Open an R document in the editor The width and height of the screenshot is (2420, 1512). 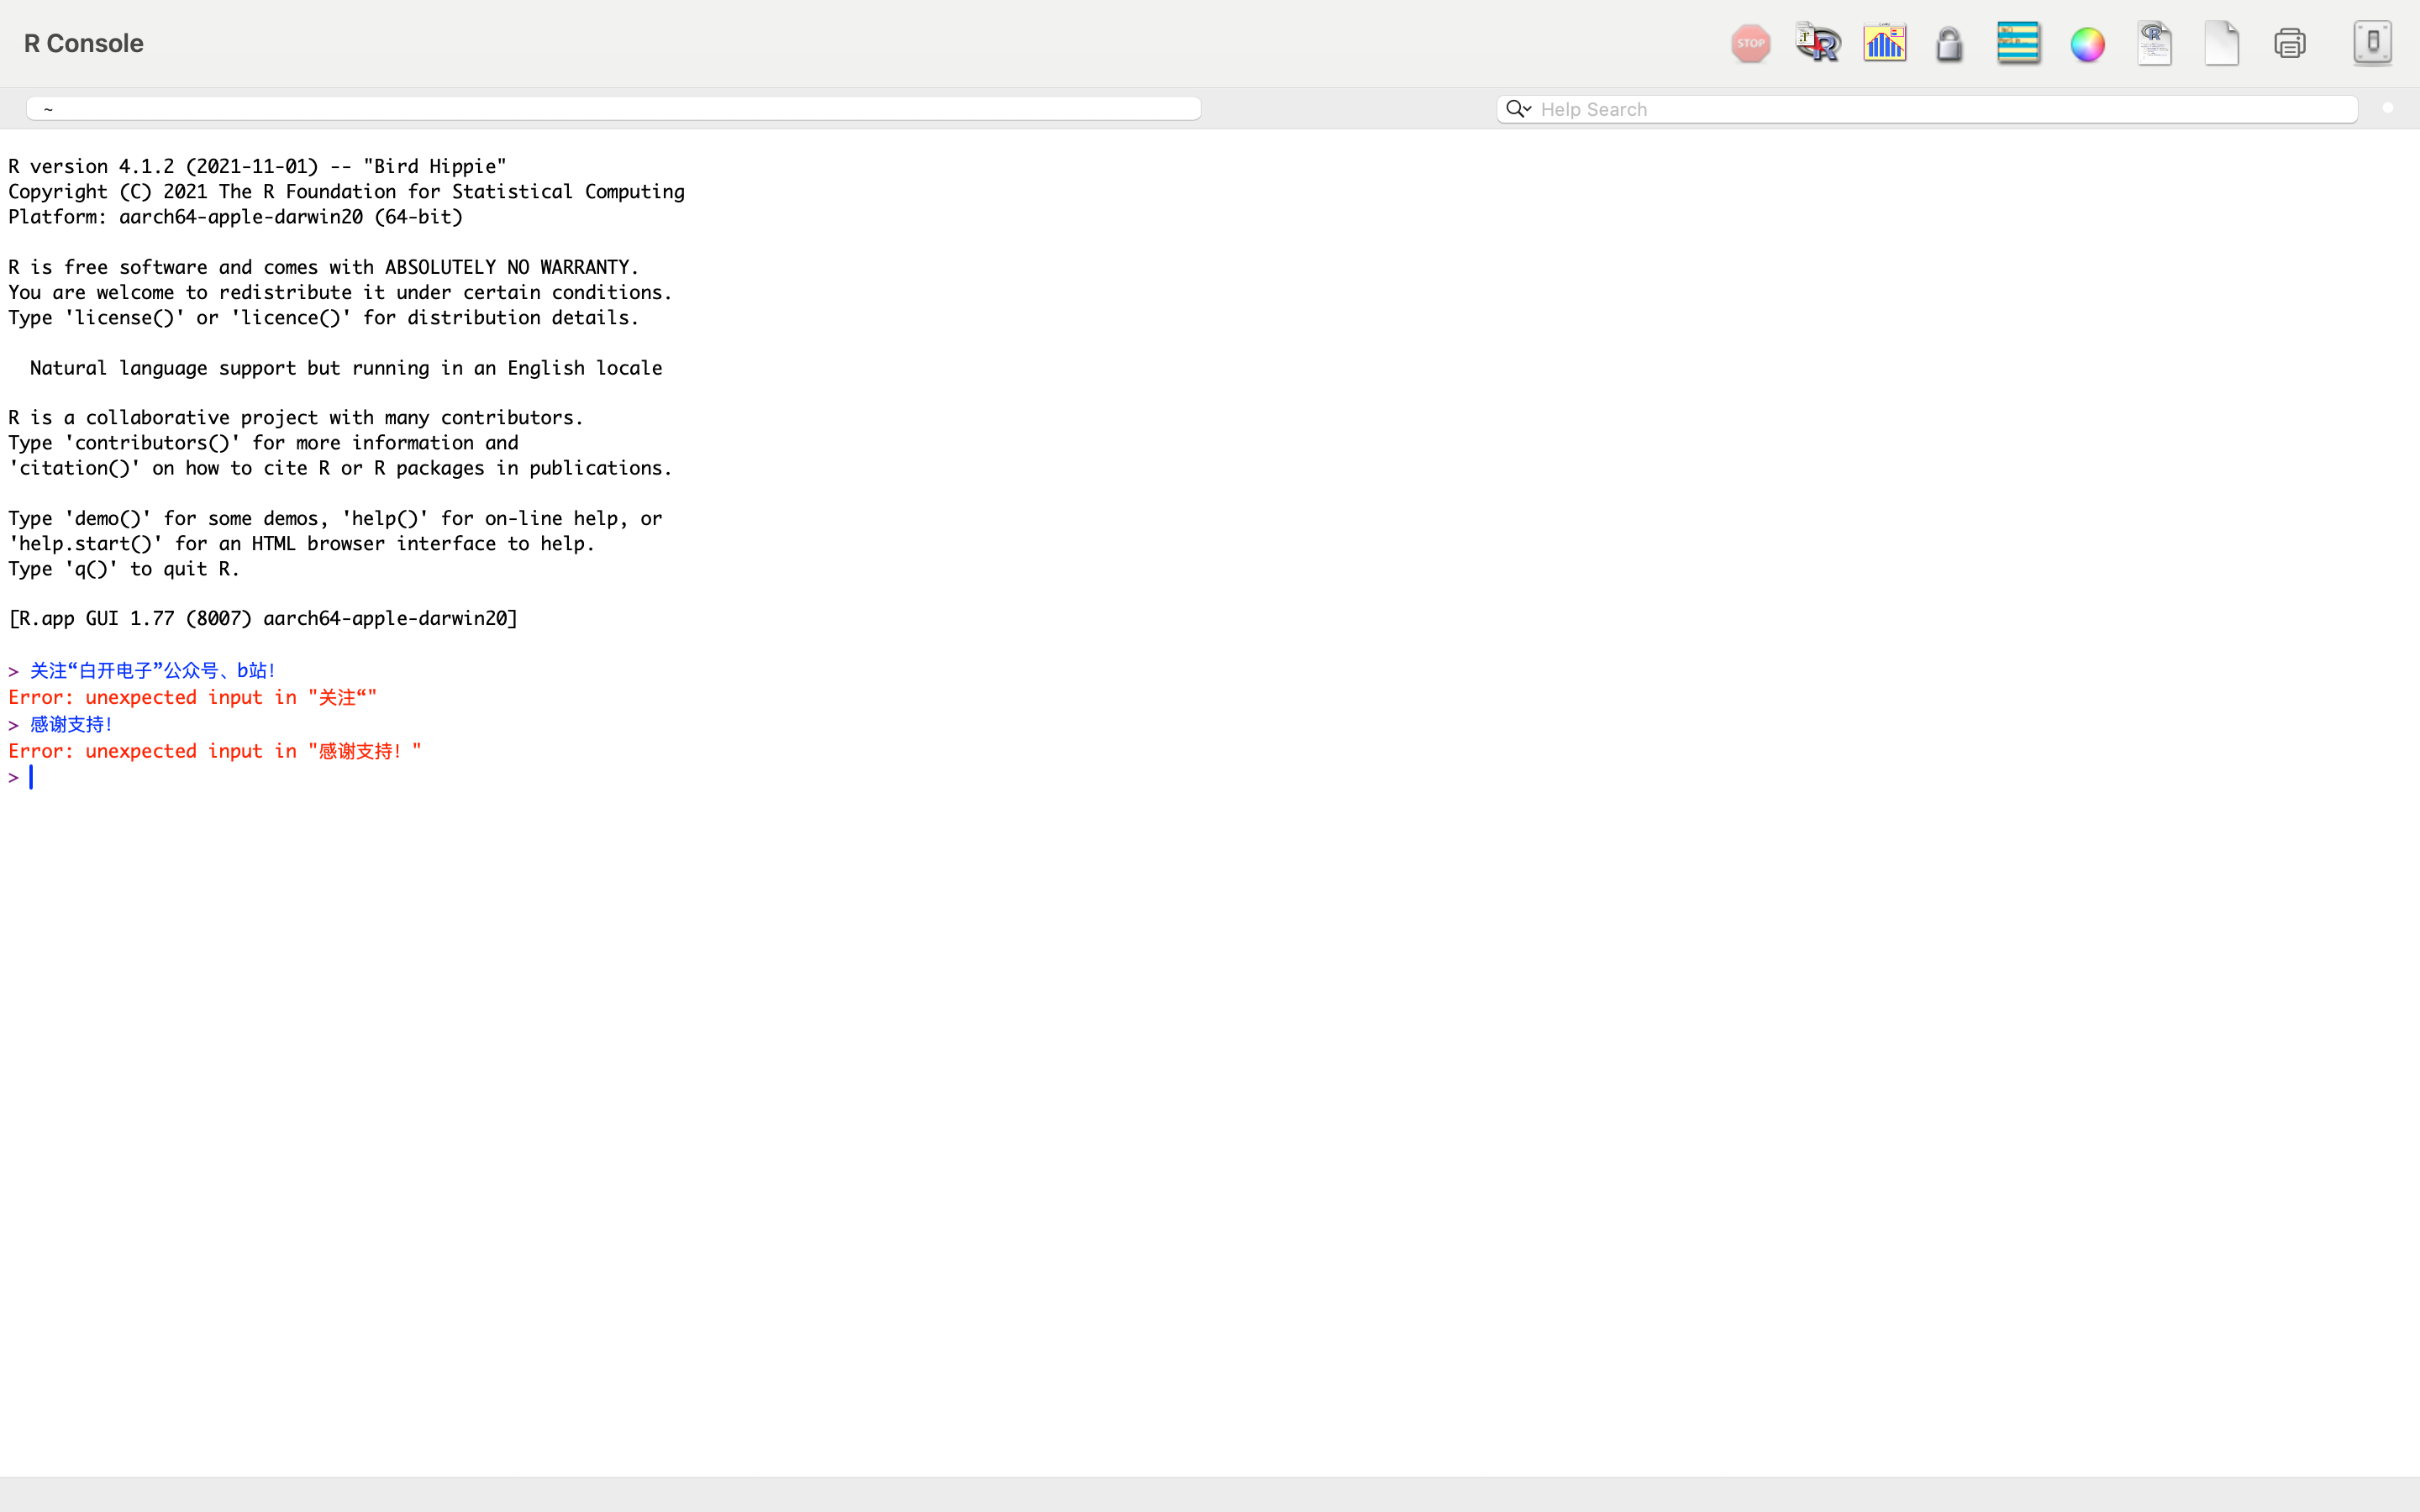(2154, 44)
